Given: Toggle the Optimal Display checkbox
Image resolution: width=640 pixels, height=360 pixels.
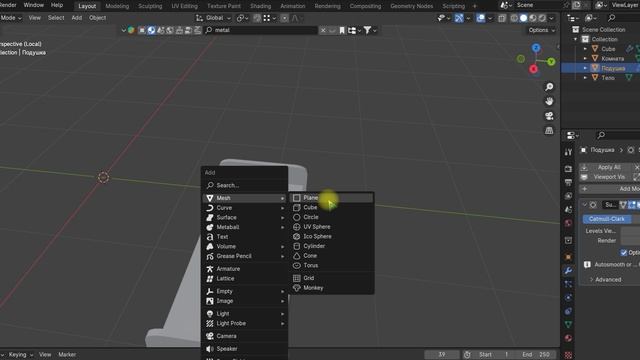Looking at the screenshot, I should (x=624, y=253).
